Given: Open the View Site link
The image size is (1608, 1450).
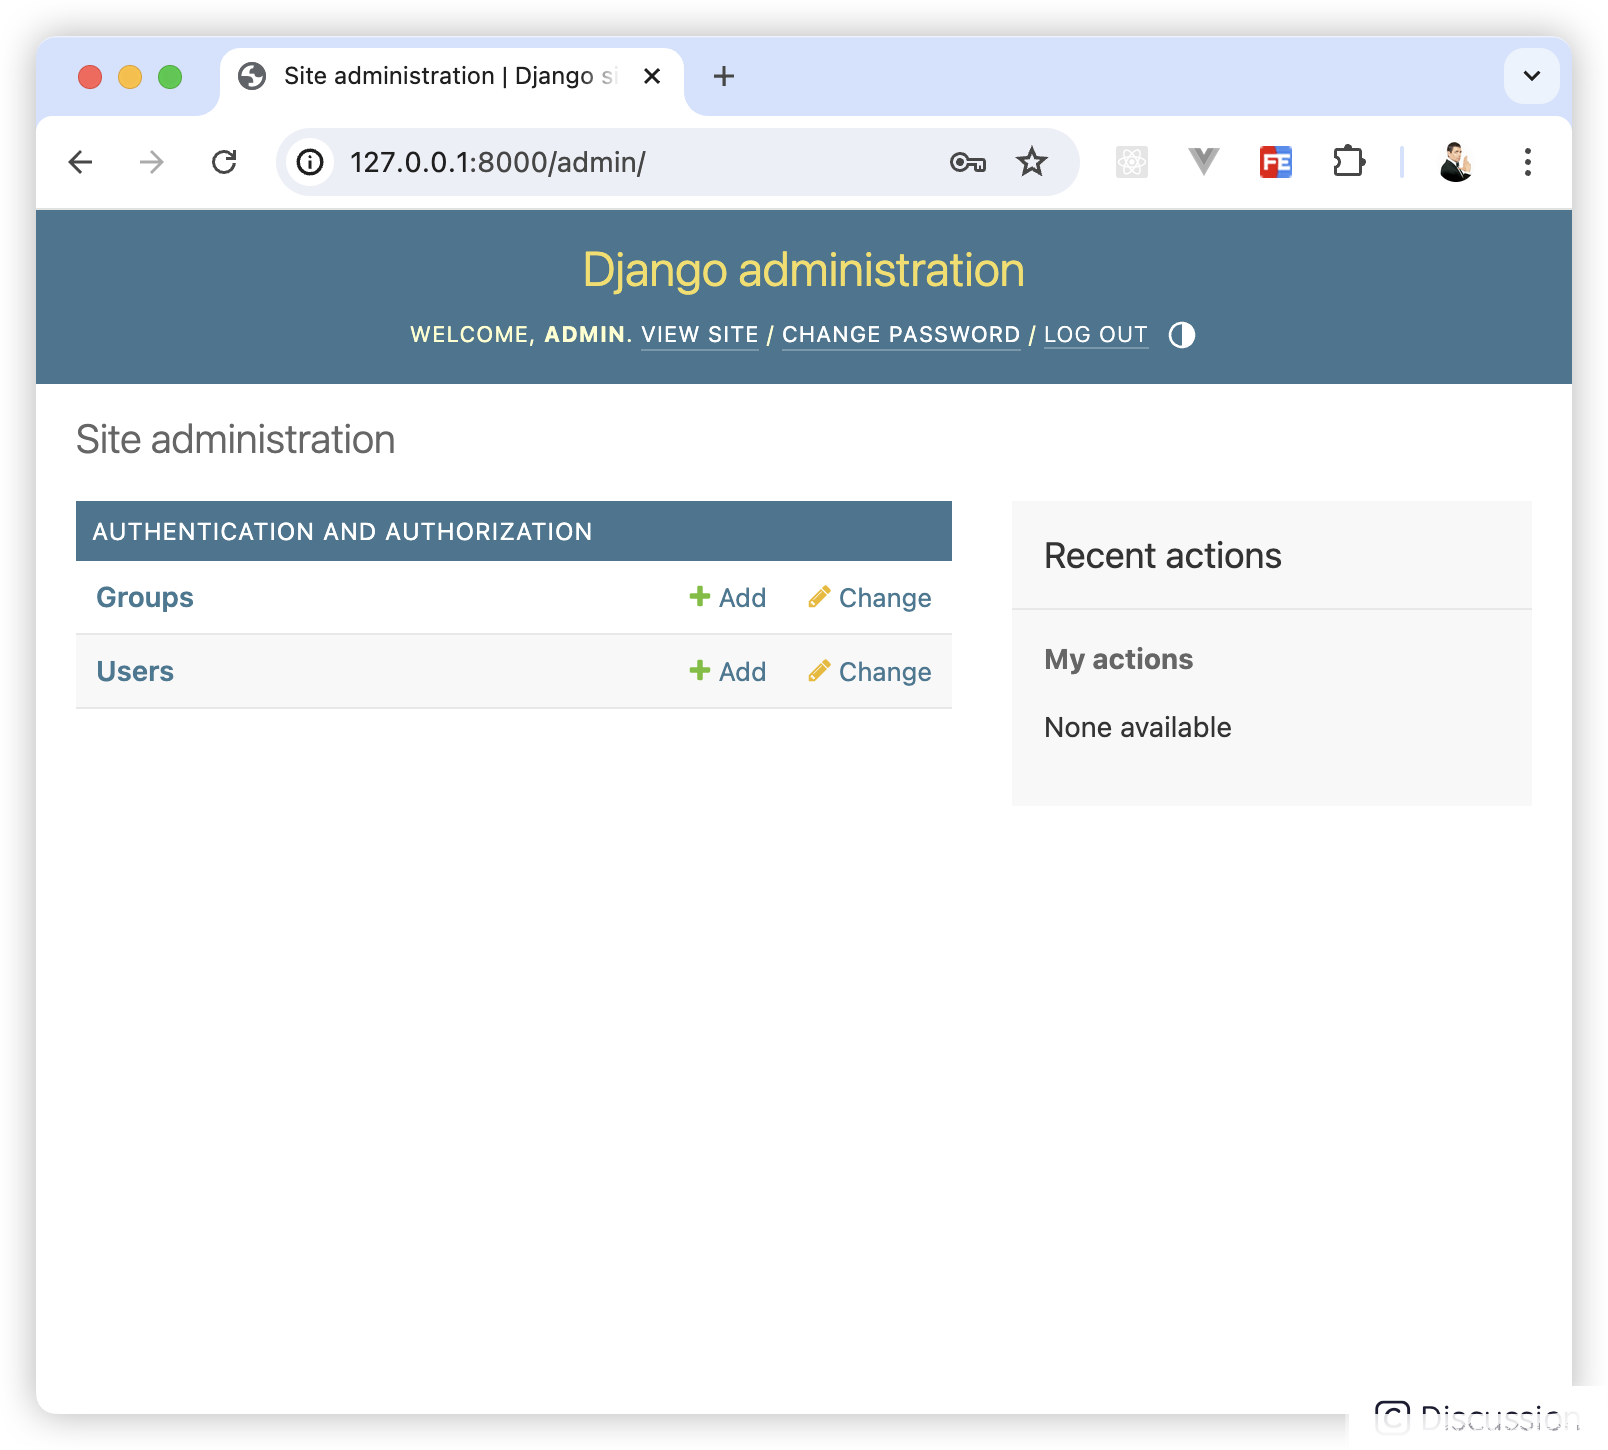Looking at the screenshot, I should pyautogui.click(x=700, y=335).
